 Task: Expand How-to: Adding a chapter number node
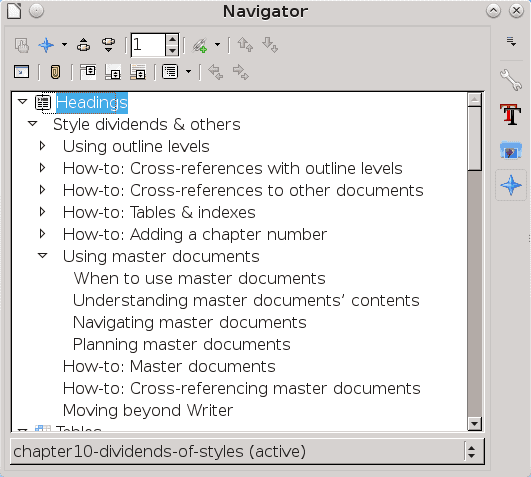42,234
